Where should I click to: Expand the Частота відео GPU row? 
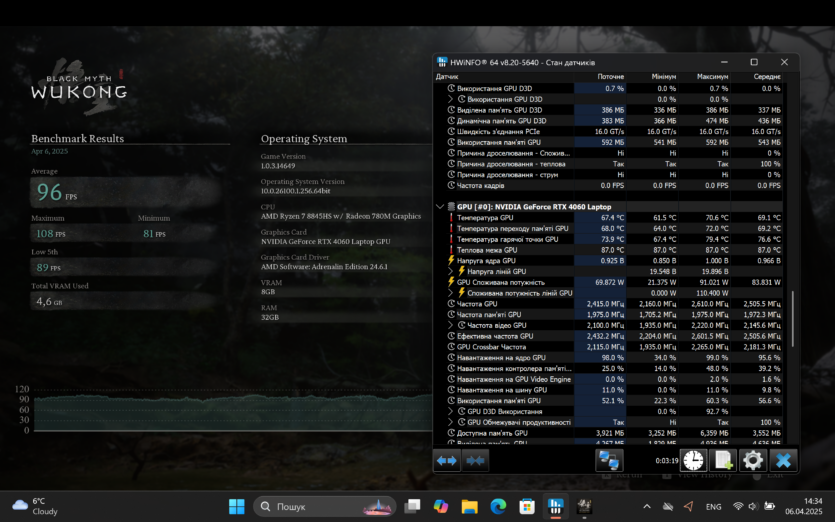click(451, 325)
